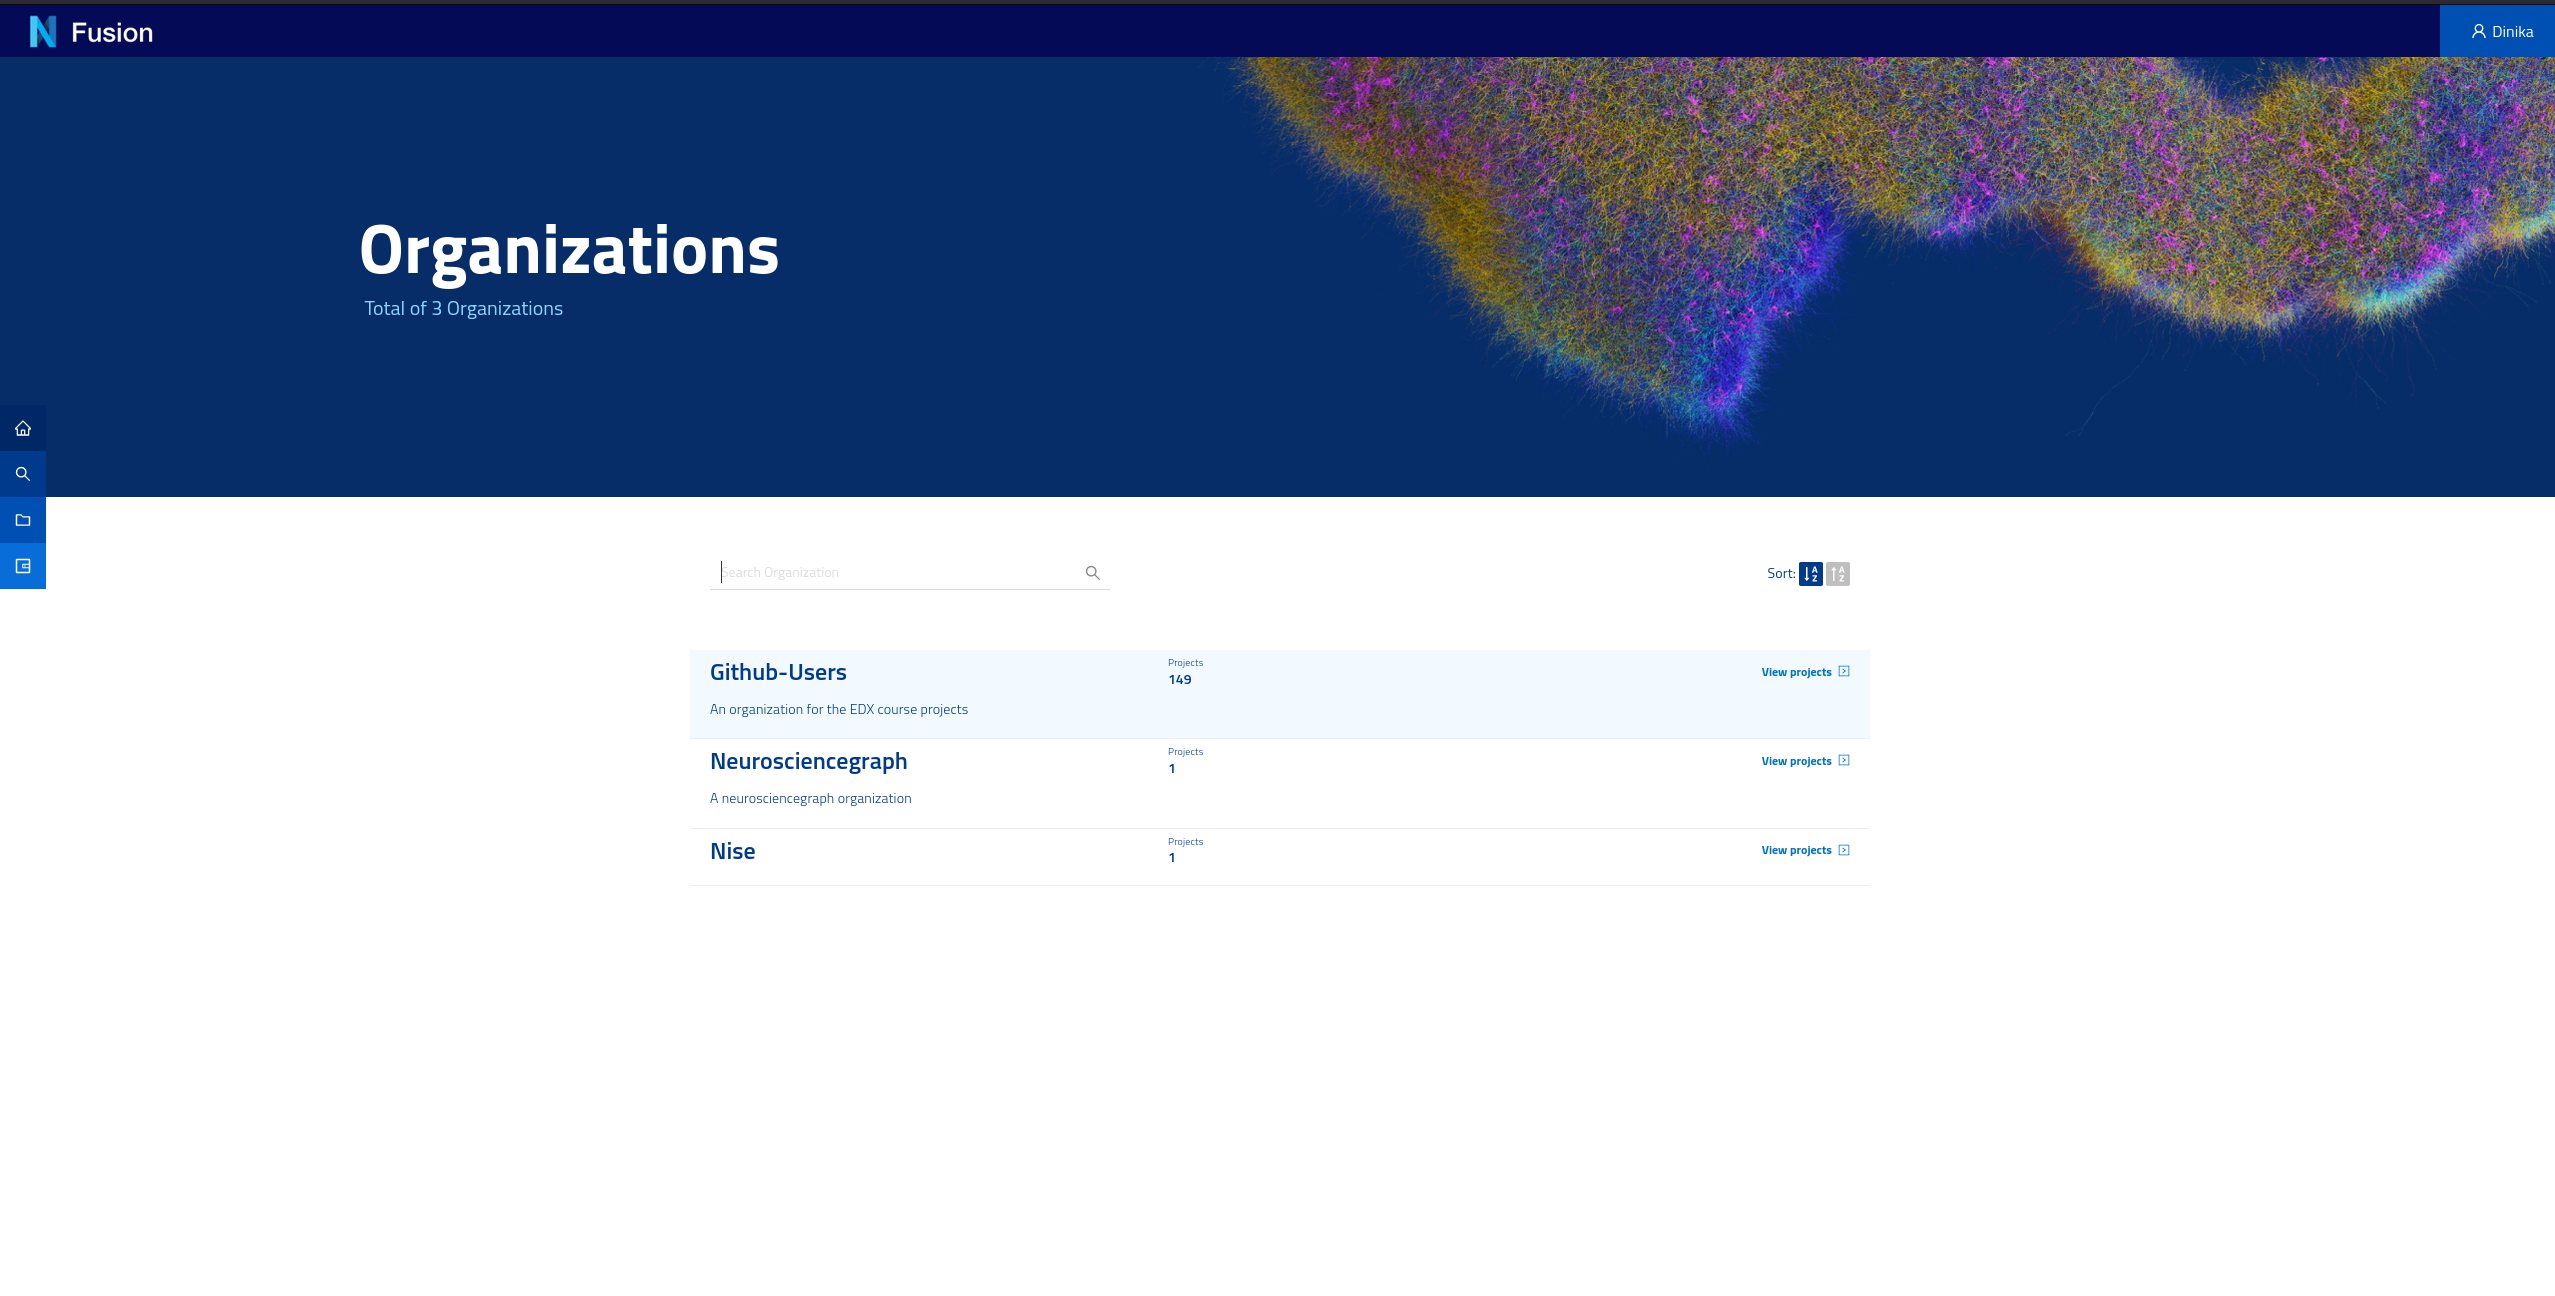Open the Neurosciencegraph organization
2555x1296 pixels.
808,761
